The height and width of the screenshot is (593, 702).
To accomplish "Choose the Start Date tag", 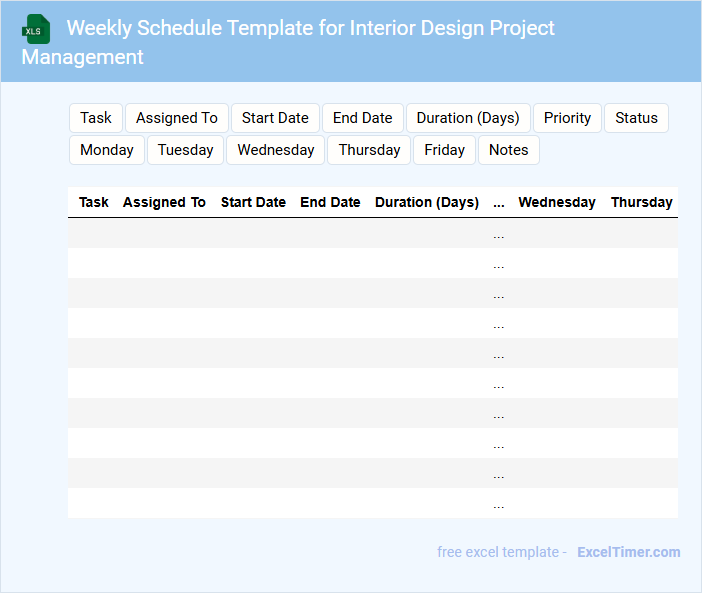I will coord(275,118).
